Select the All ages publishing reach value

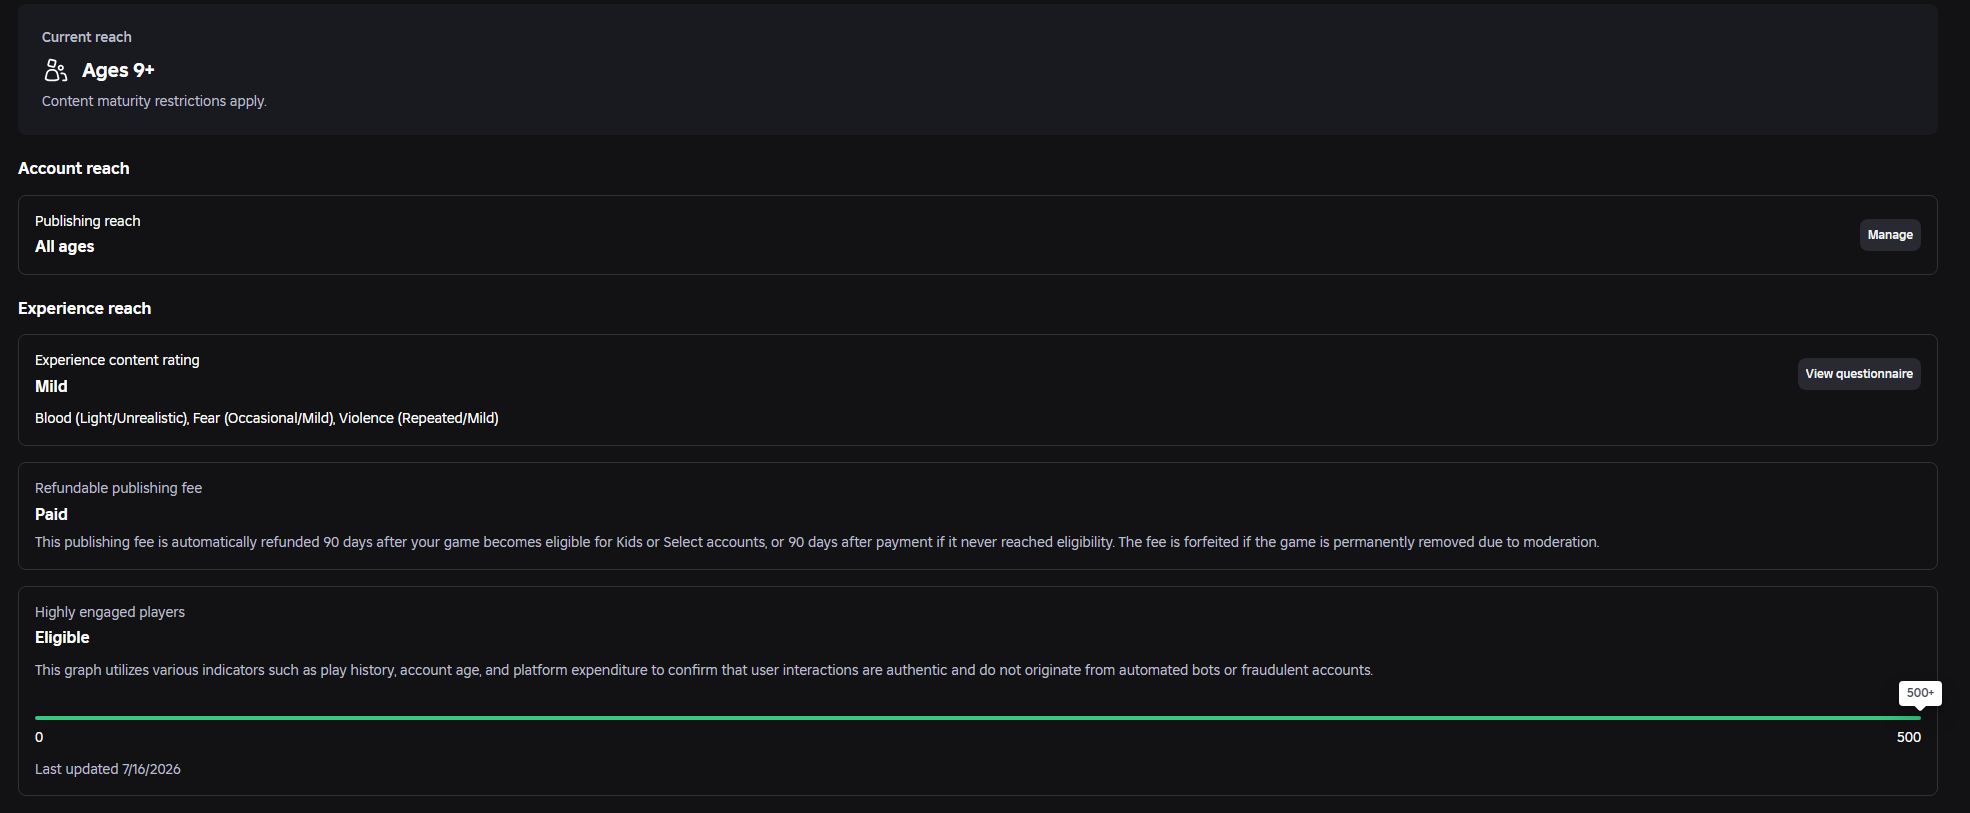[x=65, y=246]
